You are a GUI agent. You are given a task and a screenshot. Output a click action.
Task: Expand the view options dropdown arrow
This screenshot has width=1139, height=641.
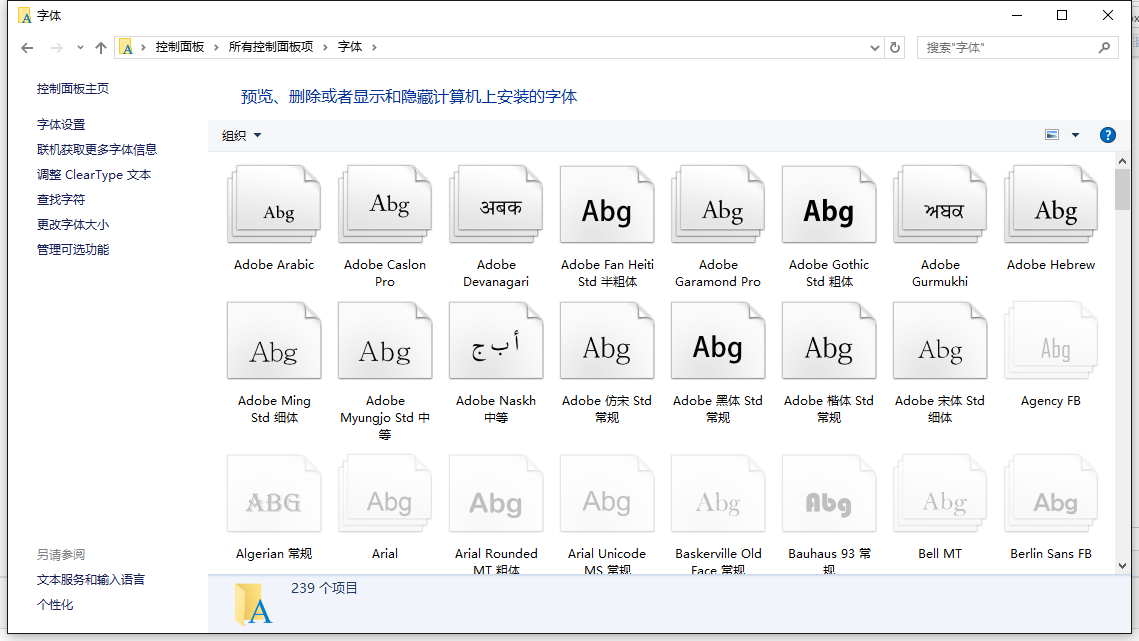[x=1075, y=135]
